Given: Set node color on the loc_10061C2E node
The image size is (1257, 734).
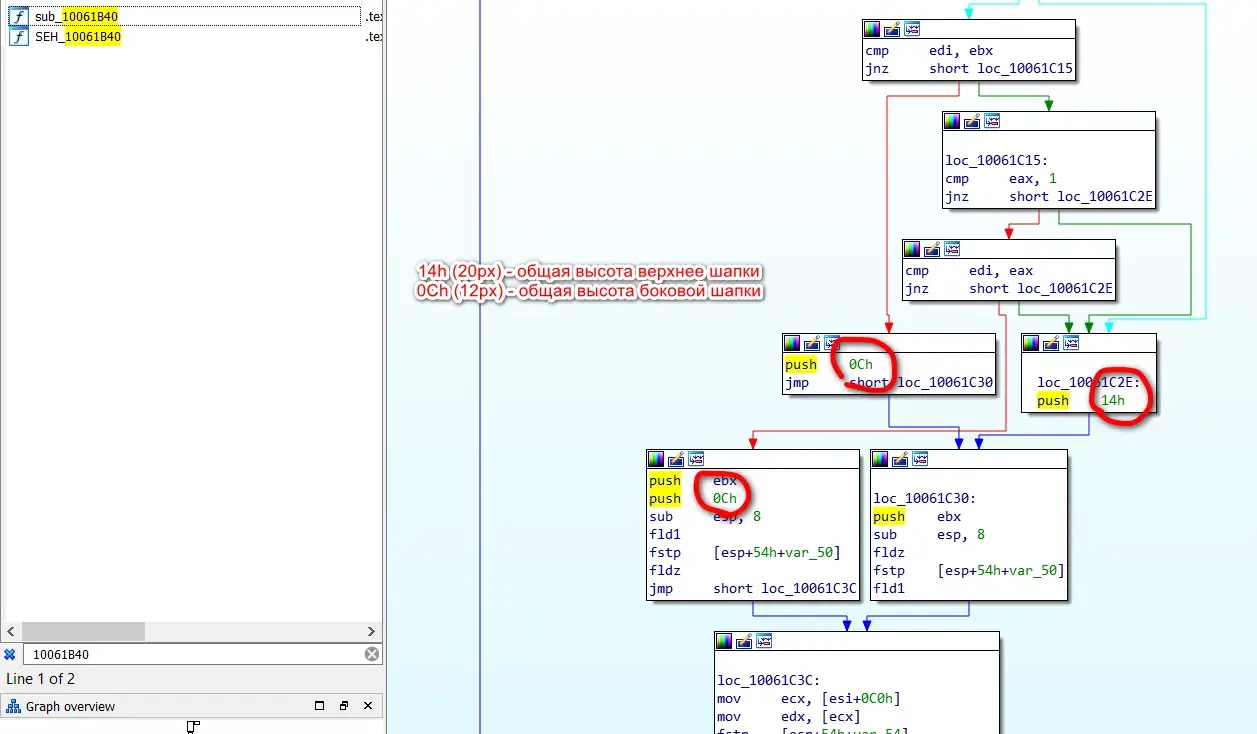Looking at the screenshot, I should 1032,343.
